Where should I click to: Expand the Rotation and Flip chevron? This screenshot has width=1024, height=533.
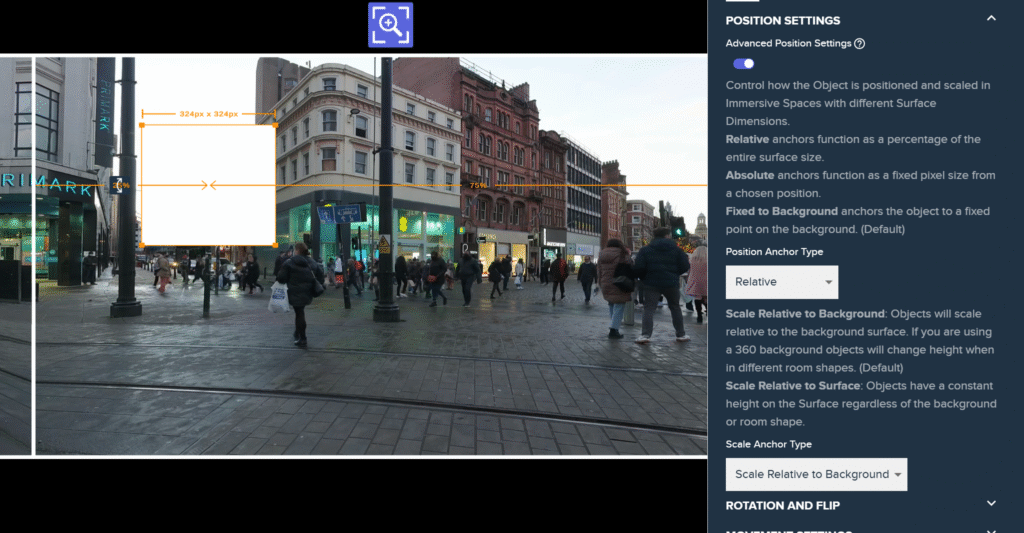click(x=991, y=504)
